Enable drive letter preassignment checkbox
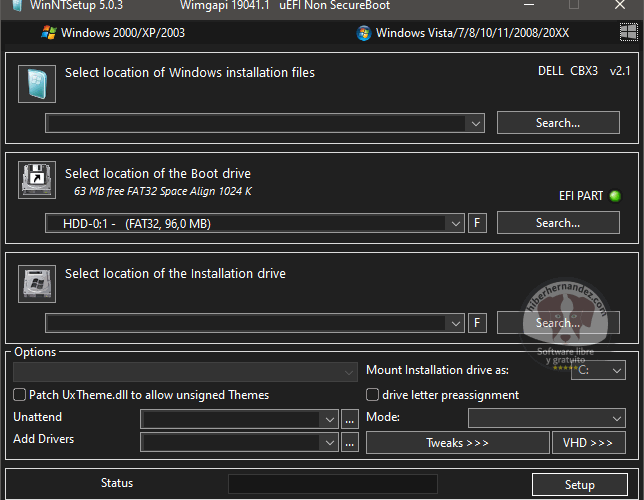Image resolution: width=644 pixels, height=500 pixels. point(372,395)
